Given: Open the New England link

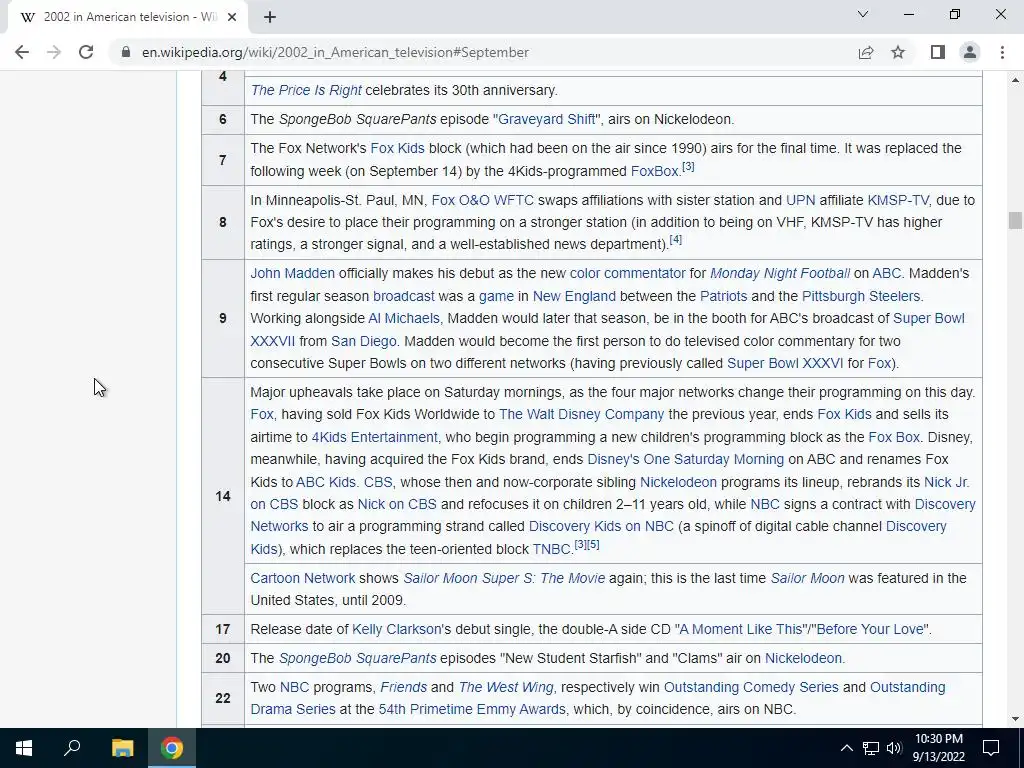Looking at the screenshot, I should coord(574,296).
